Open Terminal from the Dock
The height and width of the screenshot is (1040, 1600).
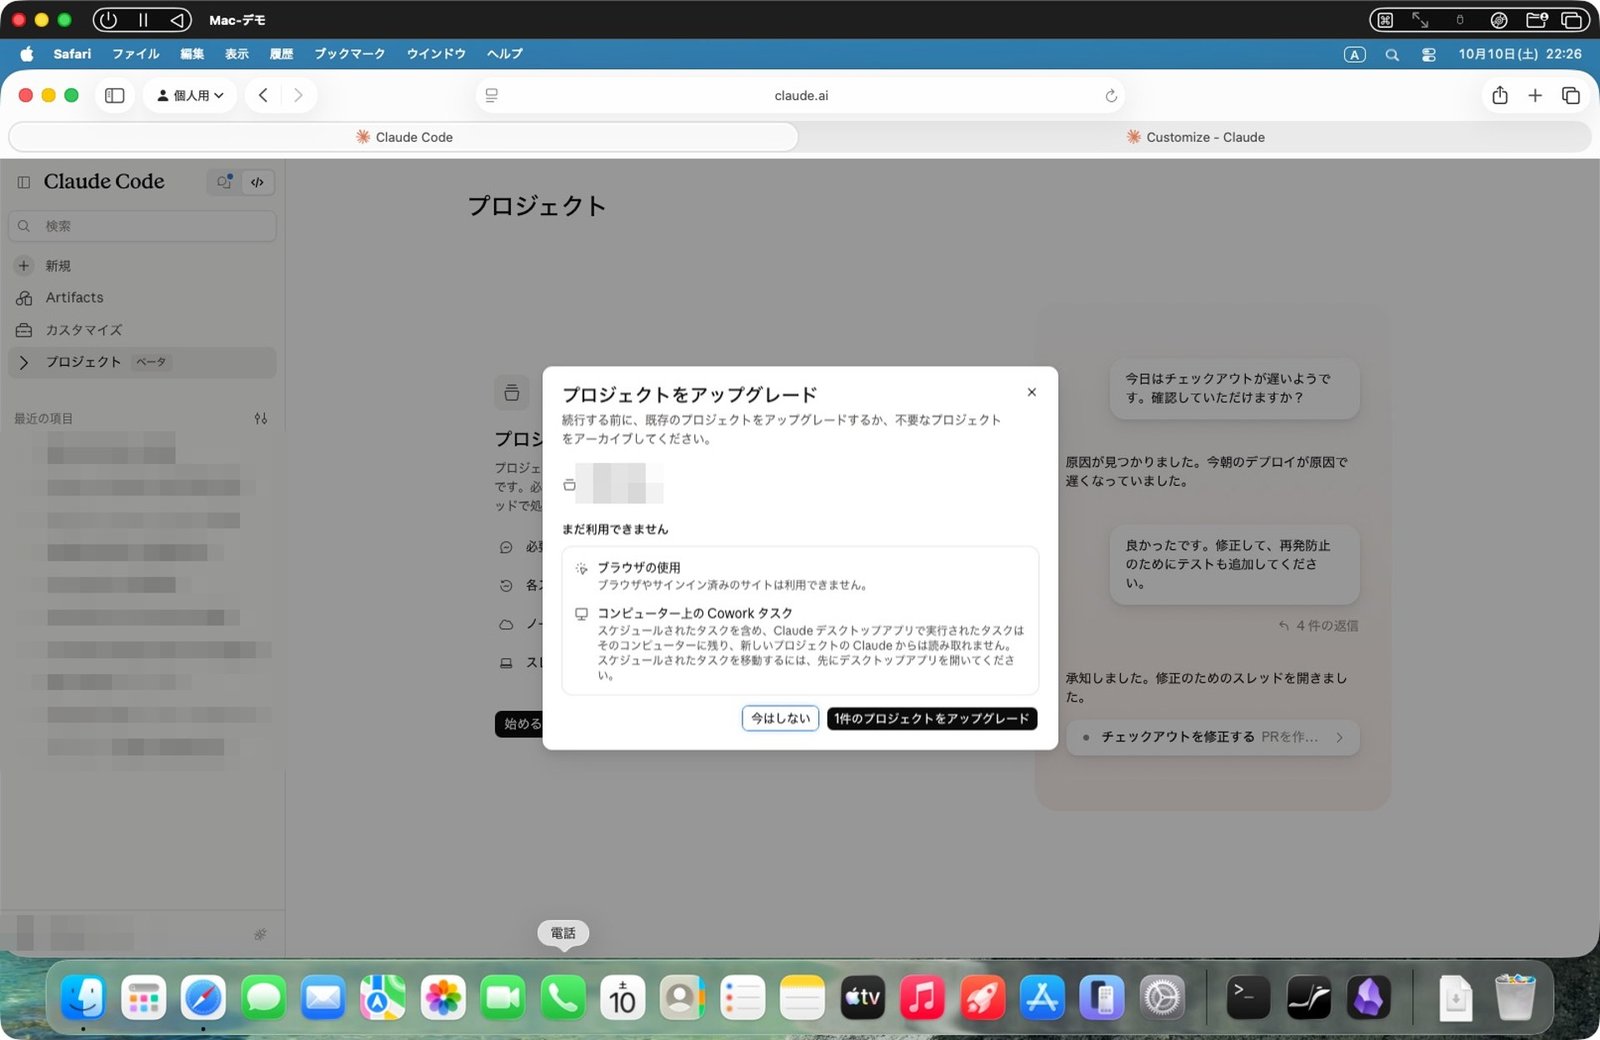pyautogui.click(x=1248, y=997)
